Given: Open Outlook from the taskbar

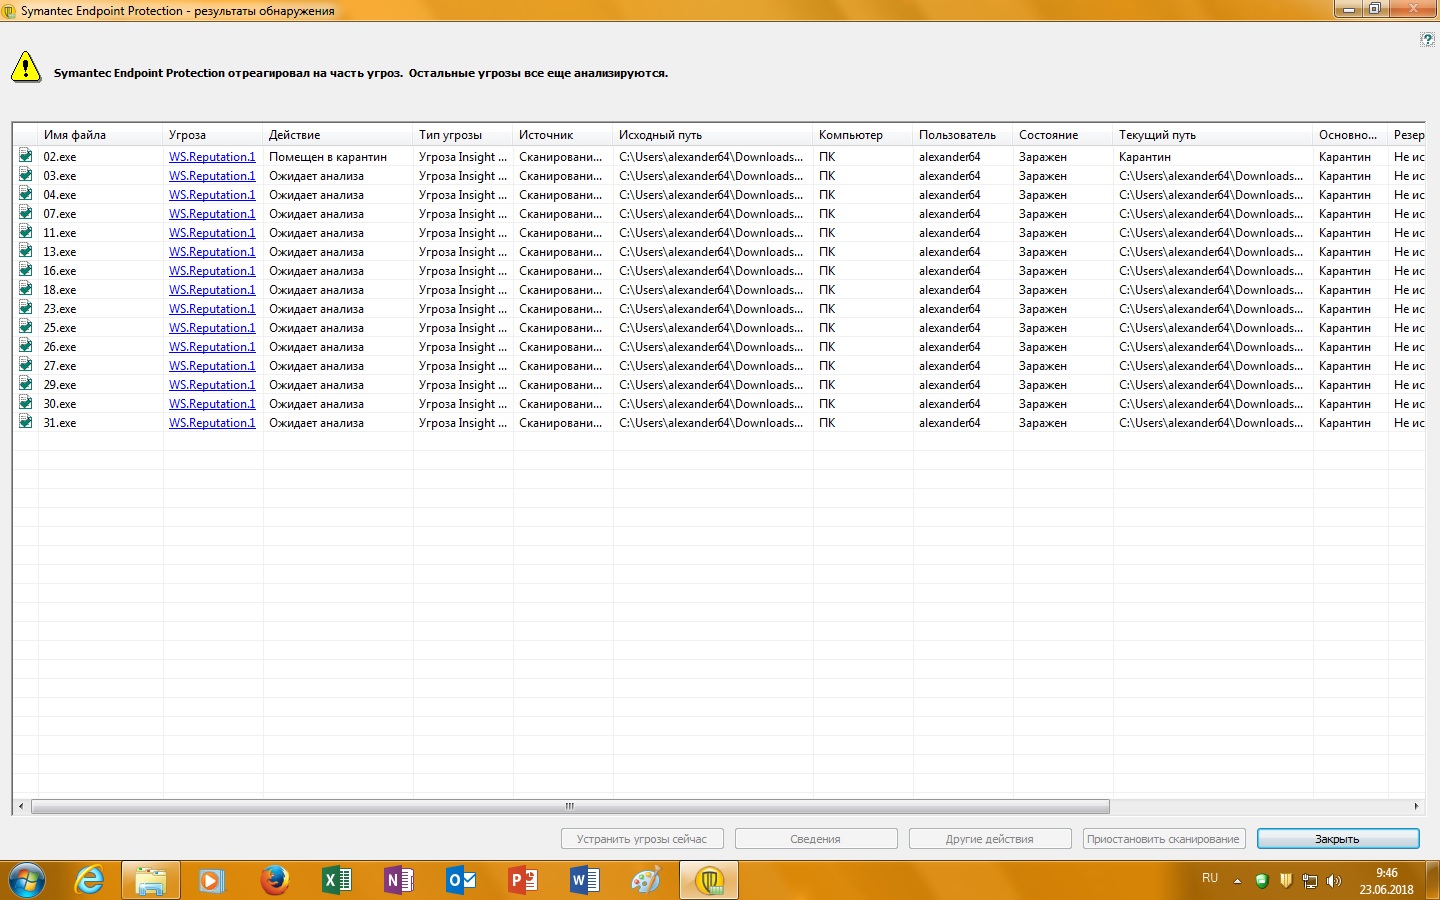Looking at the screenshot, I should click(x=461, y=881).
